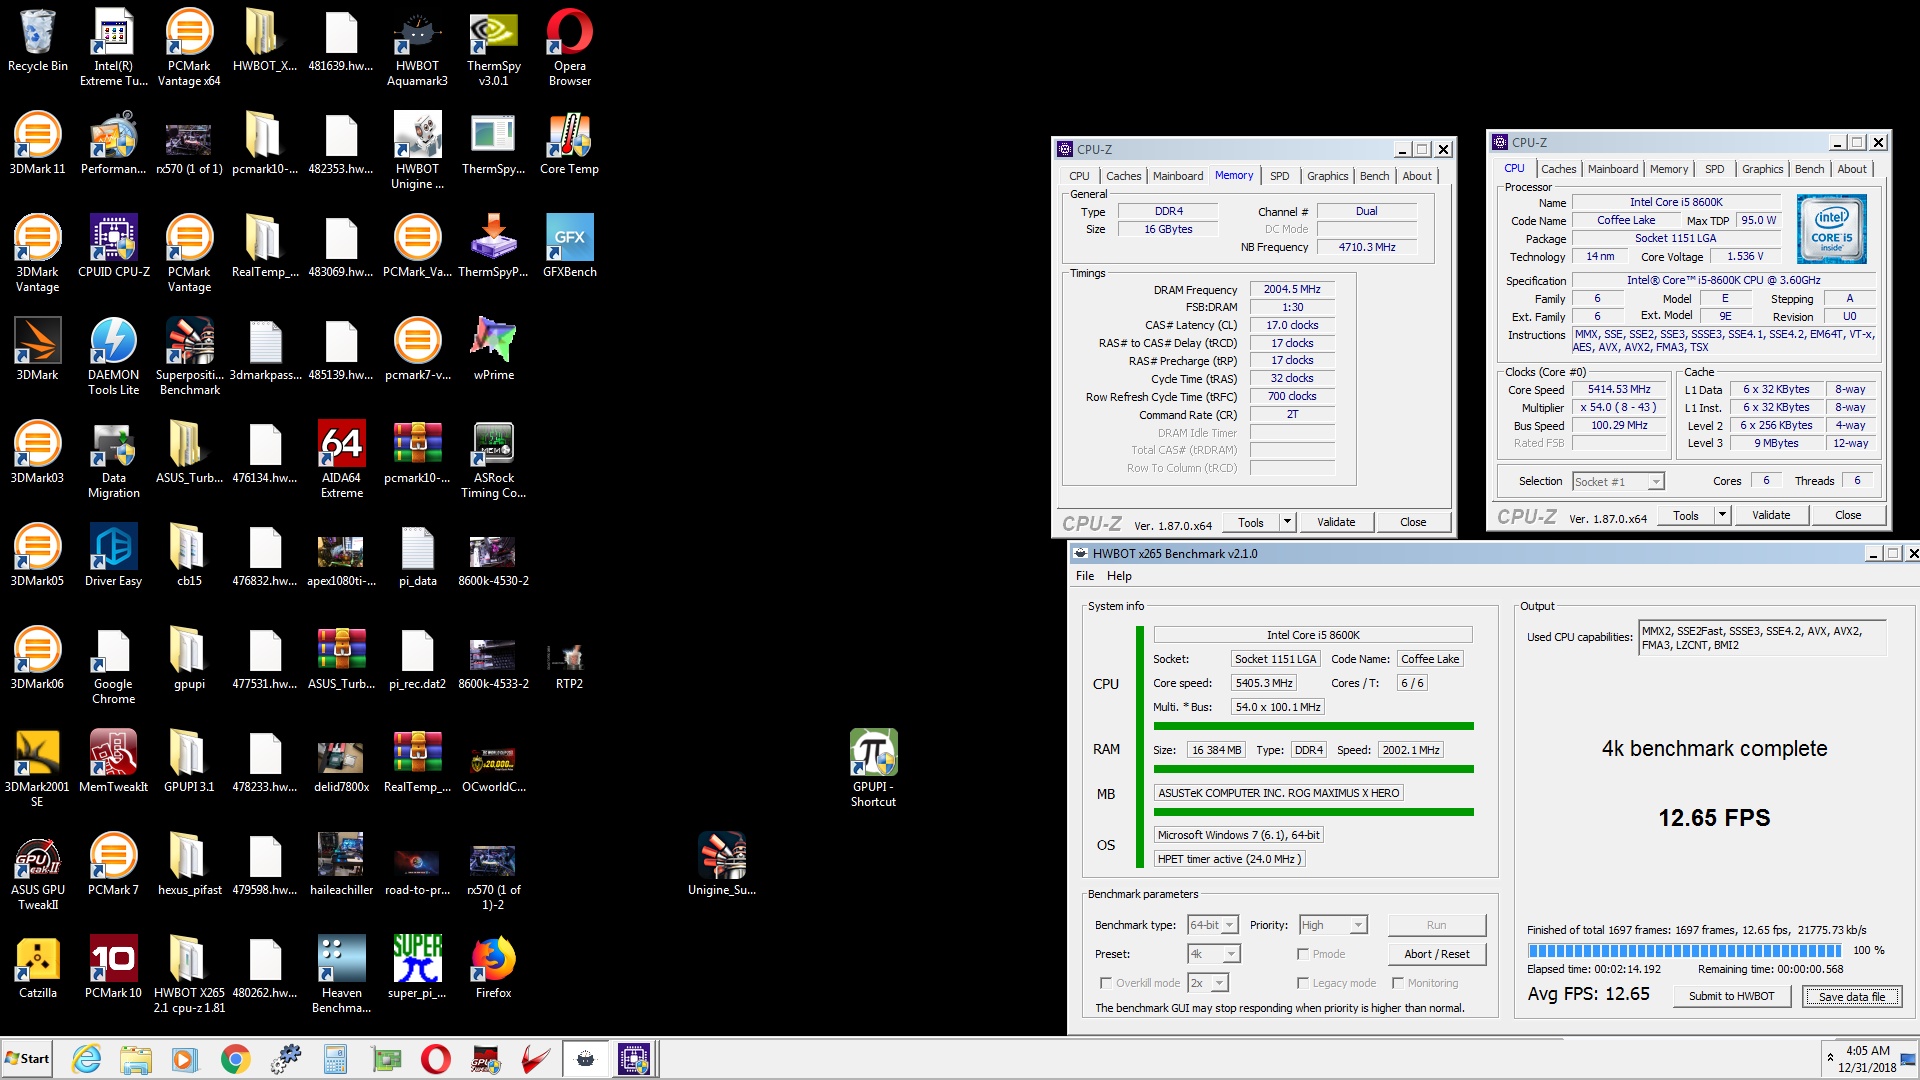Screen dimensions: 1920x1080
Task: Enable the Overkill mode checkbox
Action: pos(1106,983)
